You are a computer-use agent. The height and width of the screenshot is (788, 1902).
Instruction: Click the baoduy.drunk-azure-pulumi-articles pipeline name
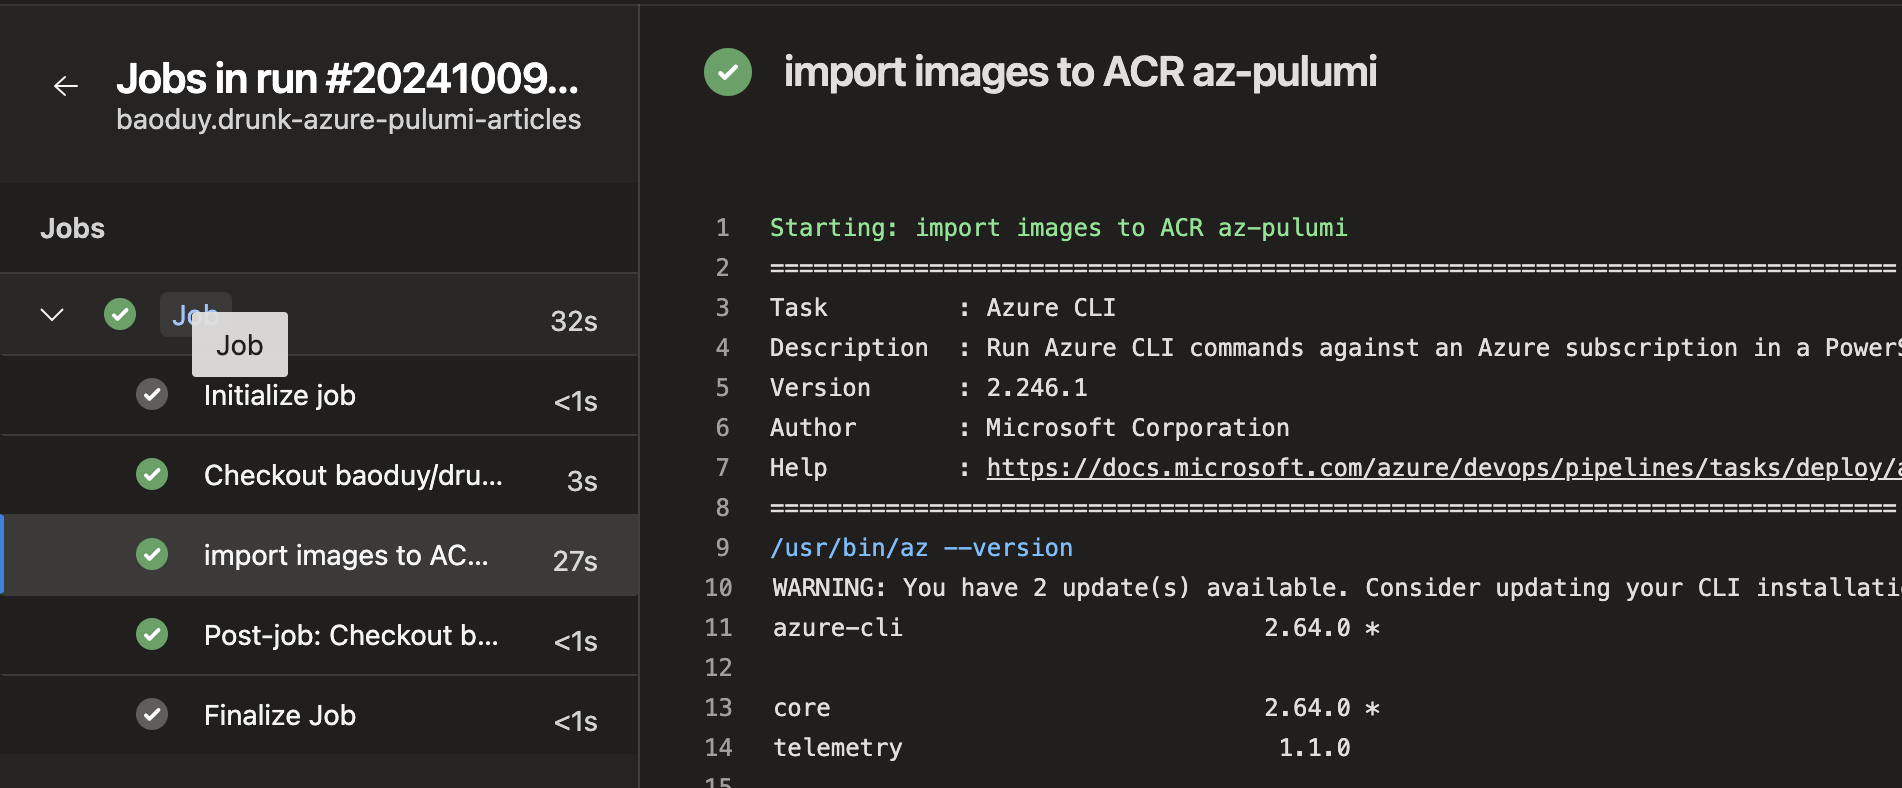[x=348, y=120]
